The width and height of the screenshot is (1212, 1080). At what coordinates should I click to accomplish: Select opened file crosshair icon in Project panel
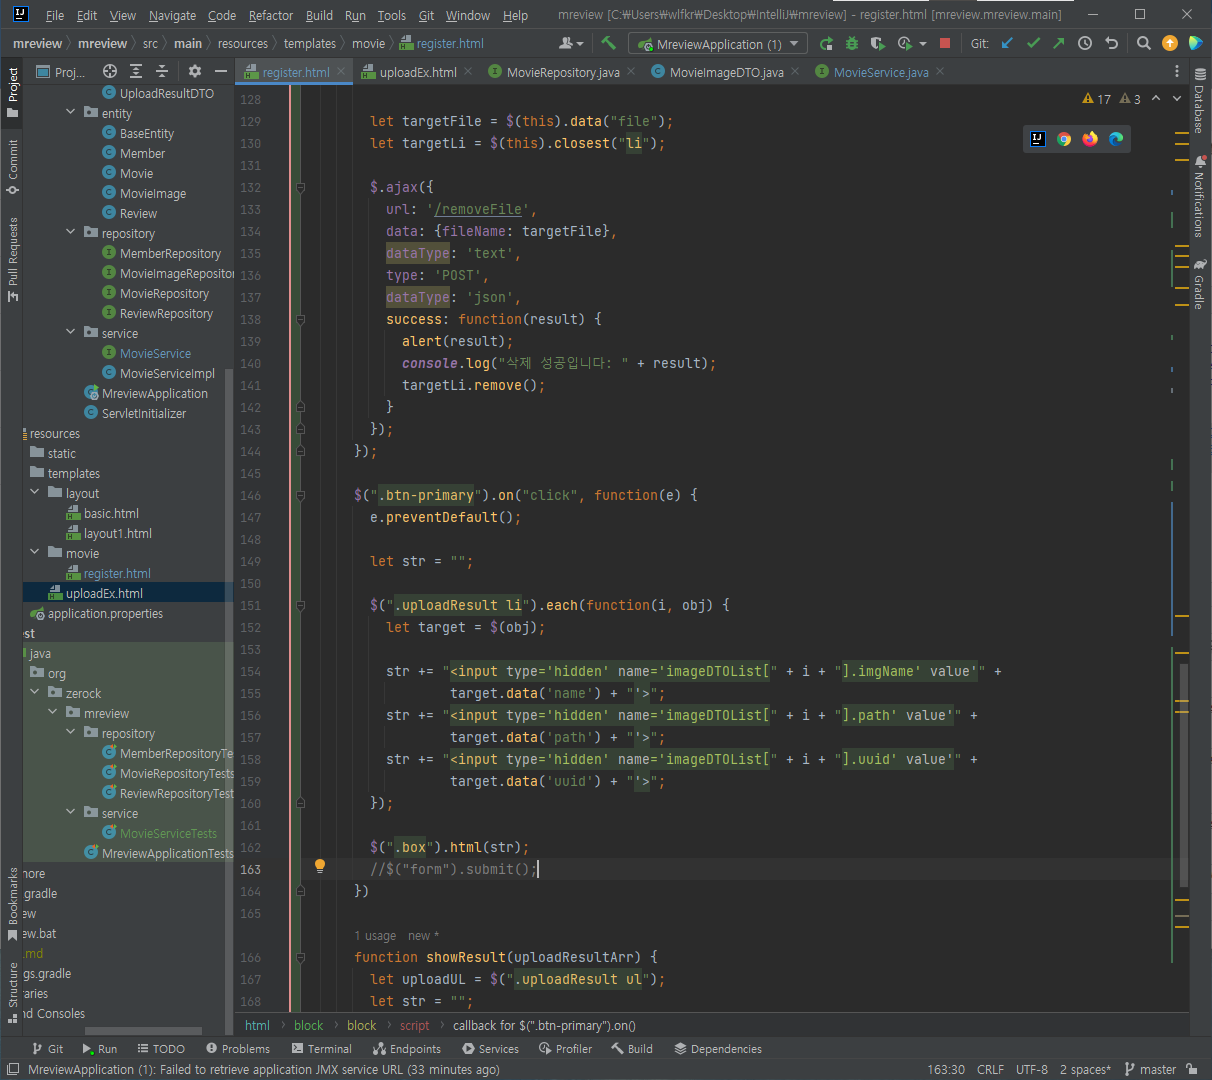point(110,71)
